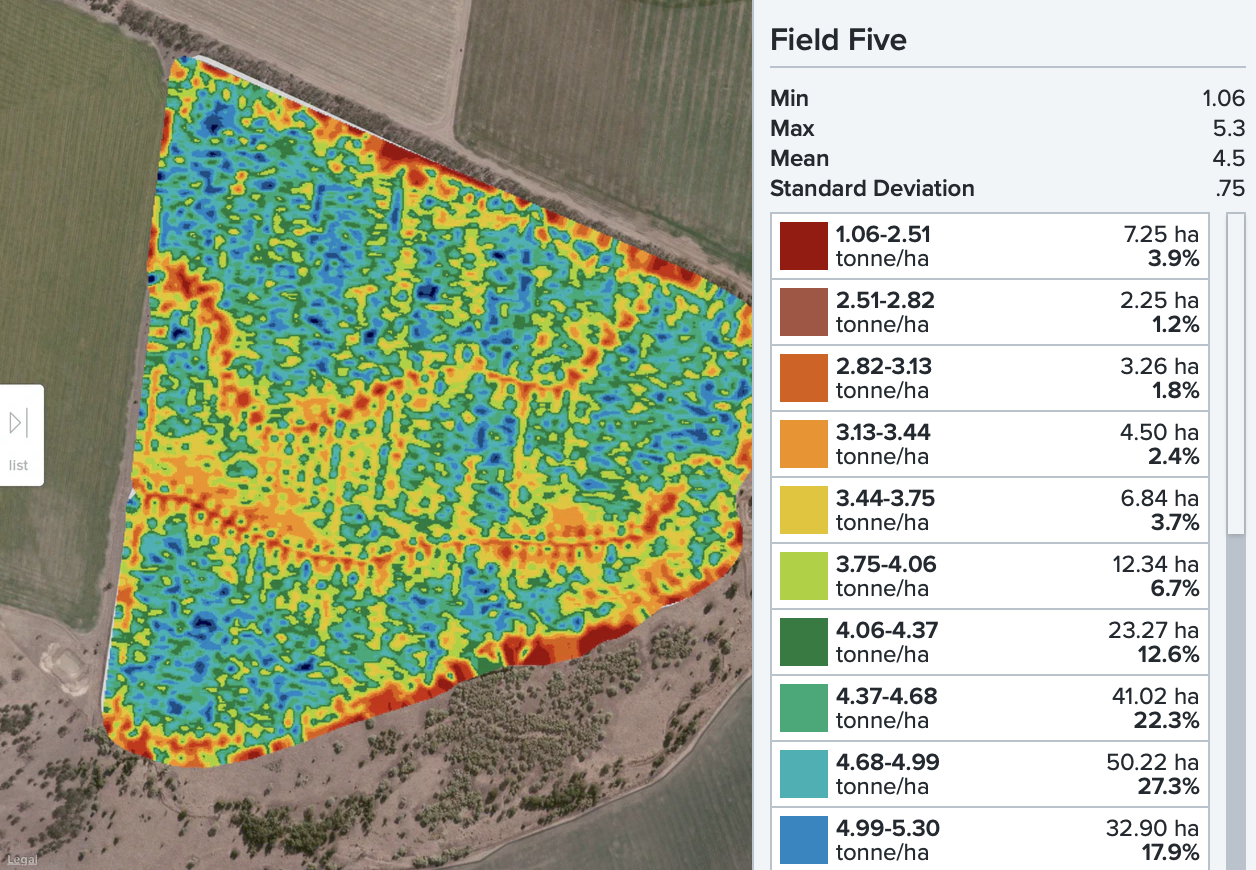Select the teal 4.68-4.99 swatch
Viewport: 1256px width, 870px height.
pyautogui.click(x=804, y=774)
